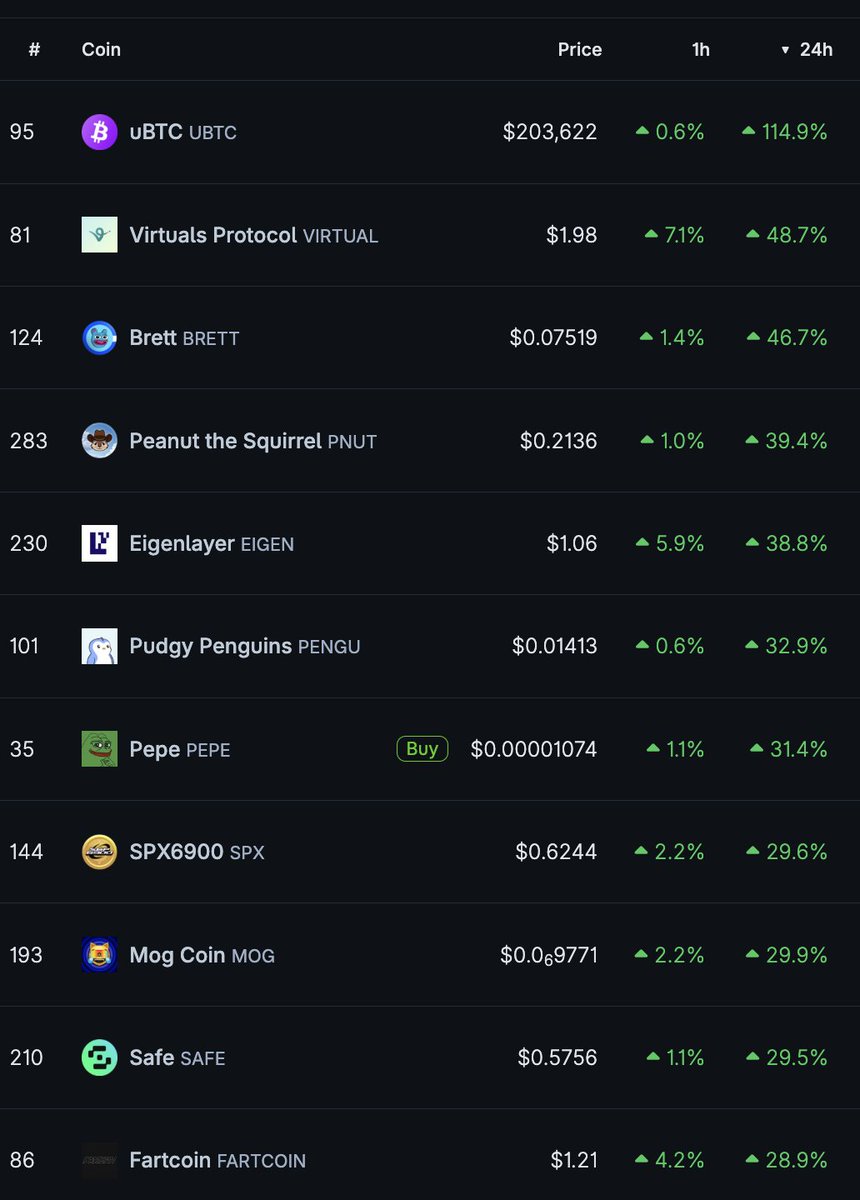Click the Virtuals Protocol coin logo

pos(99,235)
